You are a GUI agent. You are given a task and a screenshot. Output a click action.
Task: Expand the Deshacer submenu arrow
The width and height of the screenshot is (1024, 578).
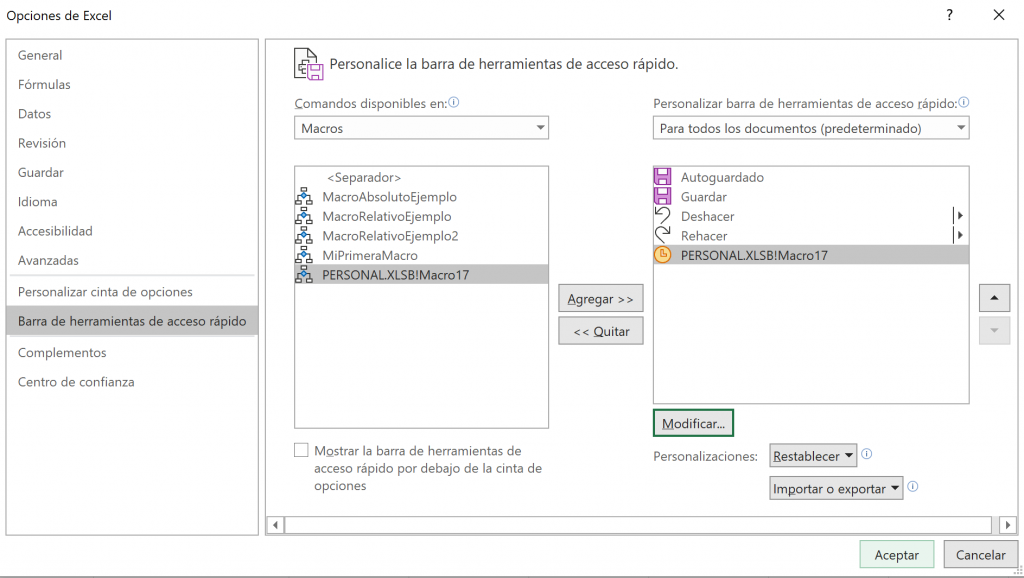point(959,216)
